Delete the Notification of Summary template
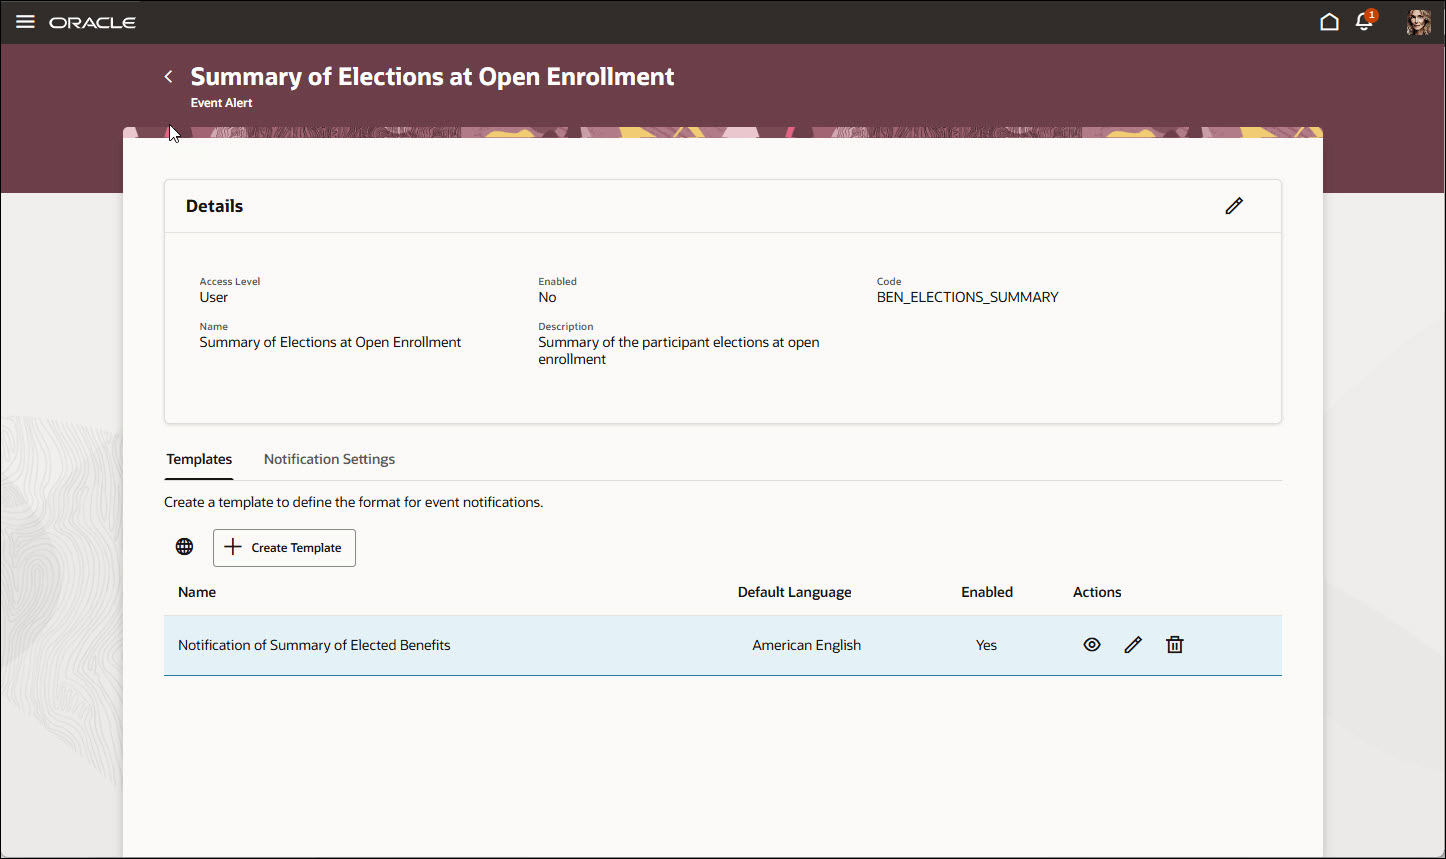1446x859 pixels. tap(1175, 645)
